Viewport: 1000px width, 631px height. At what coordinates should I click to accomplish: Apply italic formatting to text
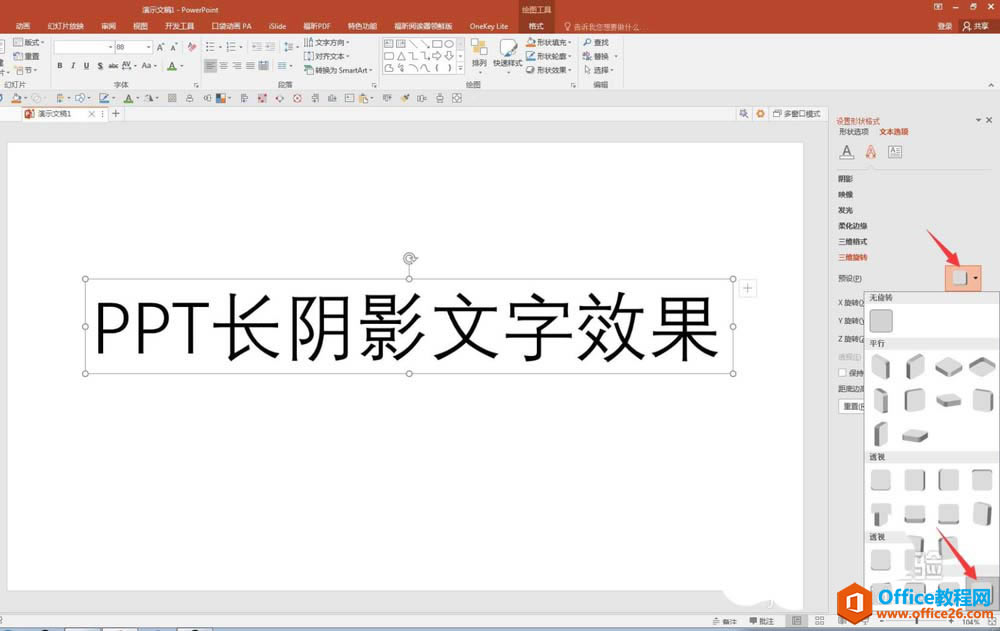pyautogui.click(x=73, y=66)
